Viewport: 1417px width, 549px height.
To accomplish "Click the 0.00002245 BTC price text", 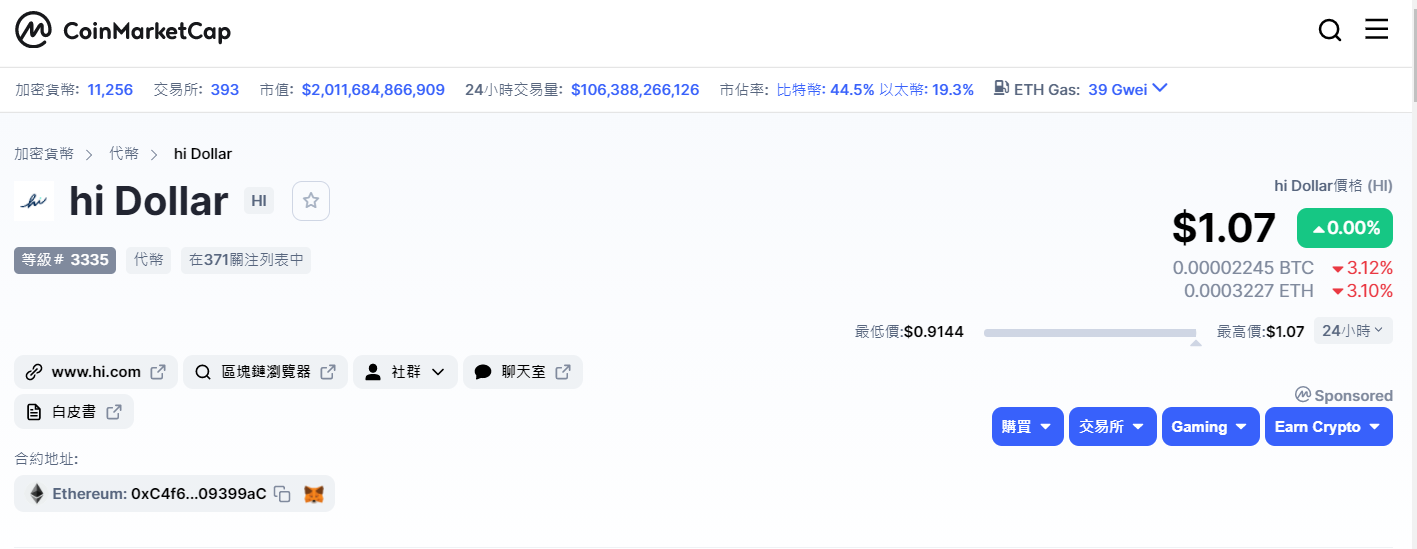I will tap(1243, 268).
